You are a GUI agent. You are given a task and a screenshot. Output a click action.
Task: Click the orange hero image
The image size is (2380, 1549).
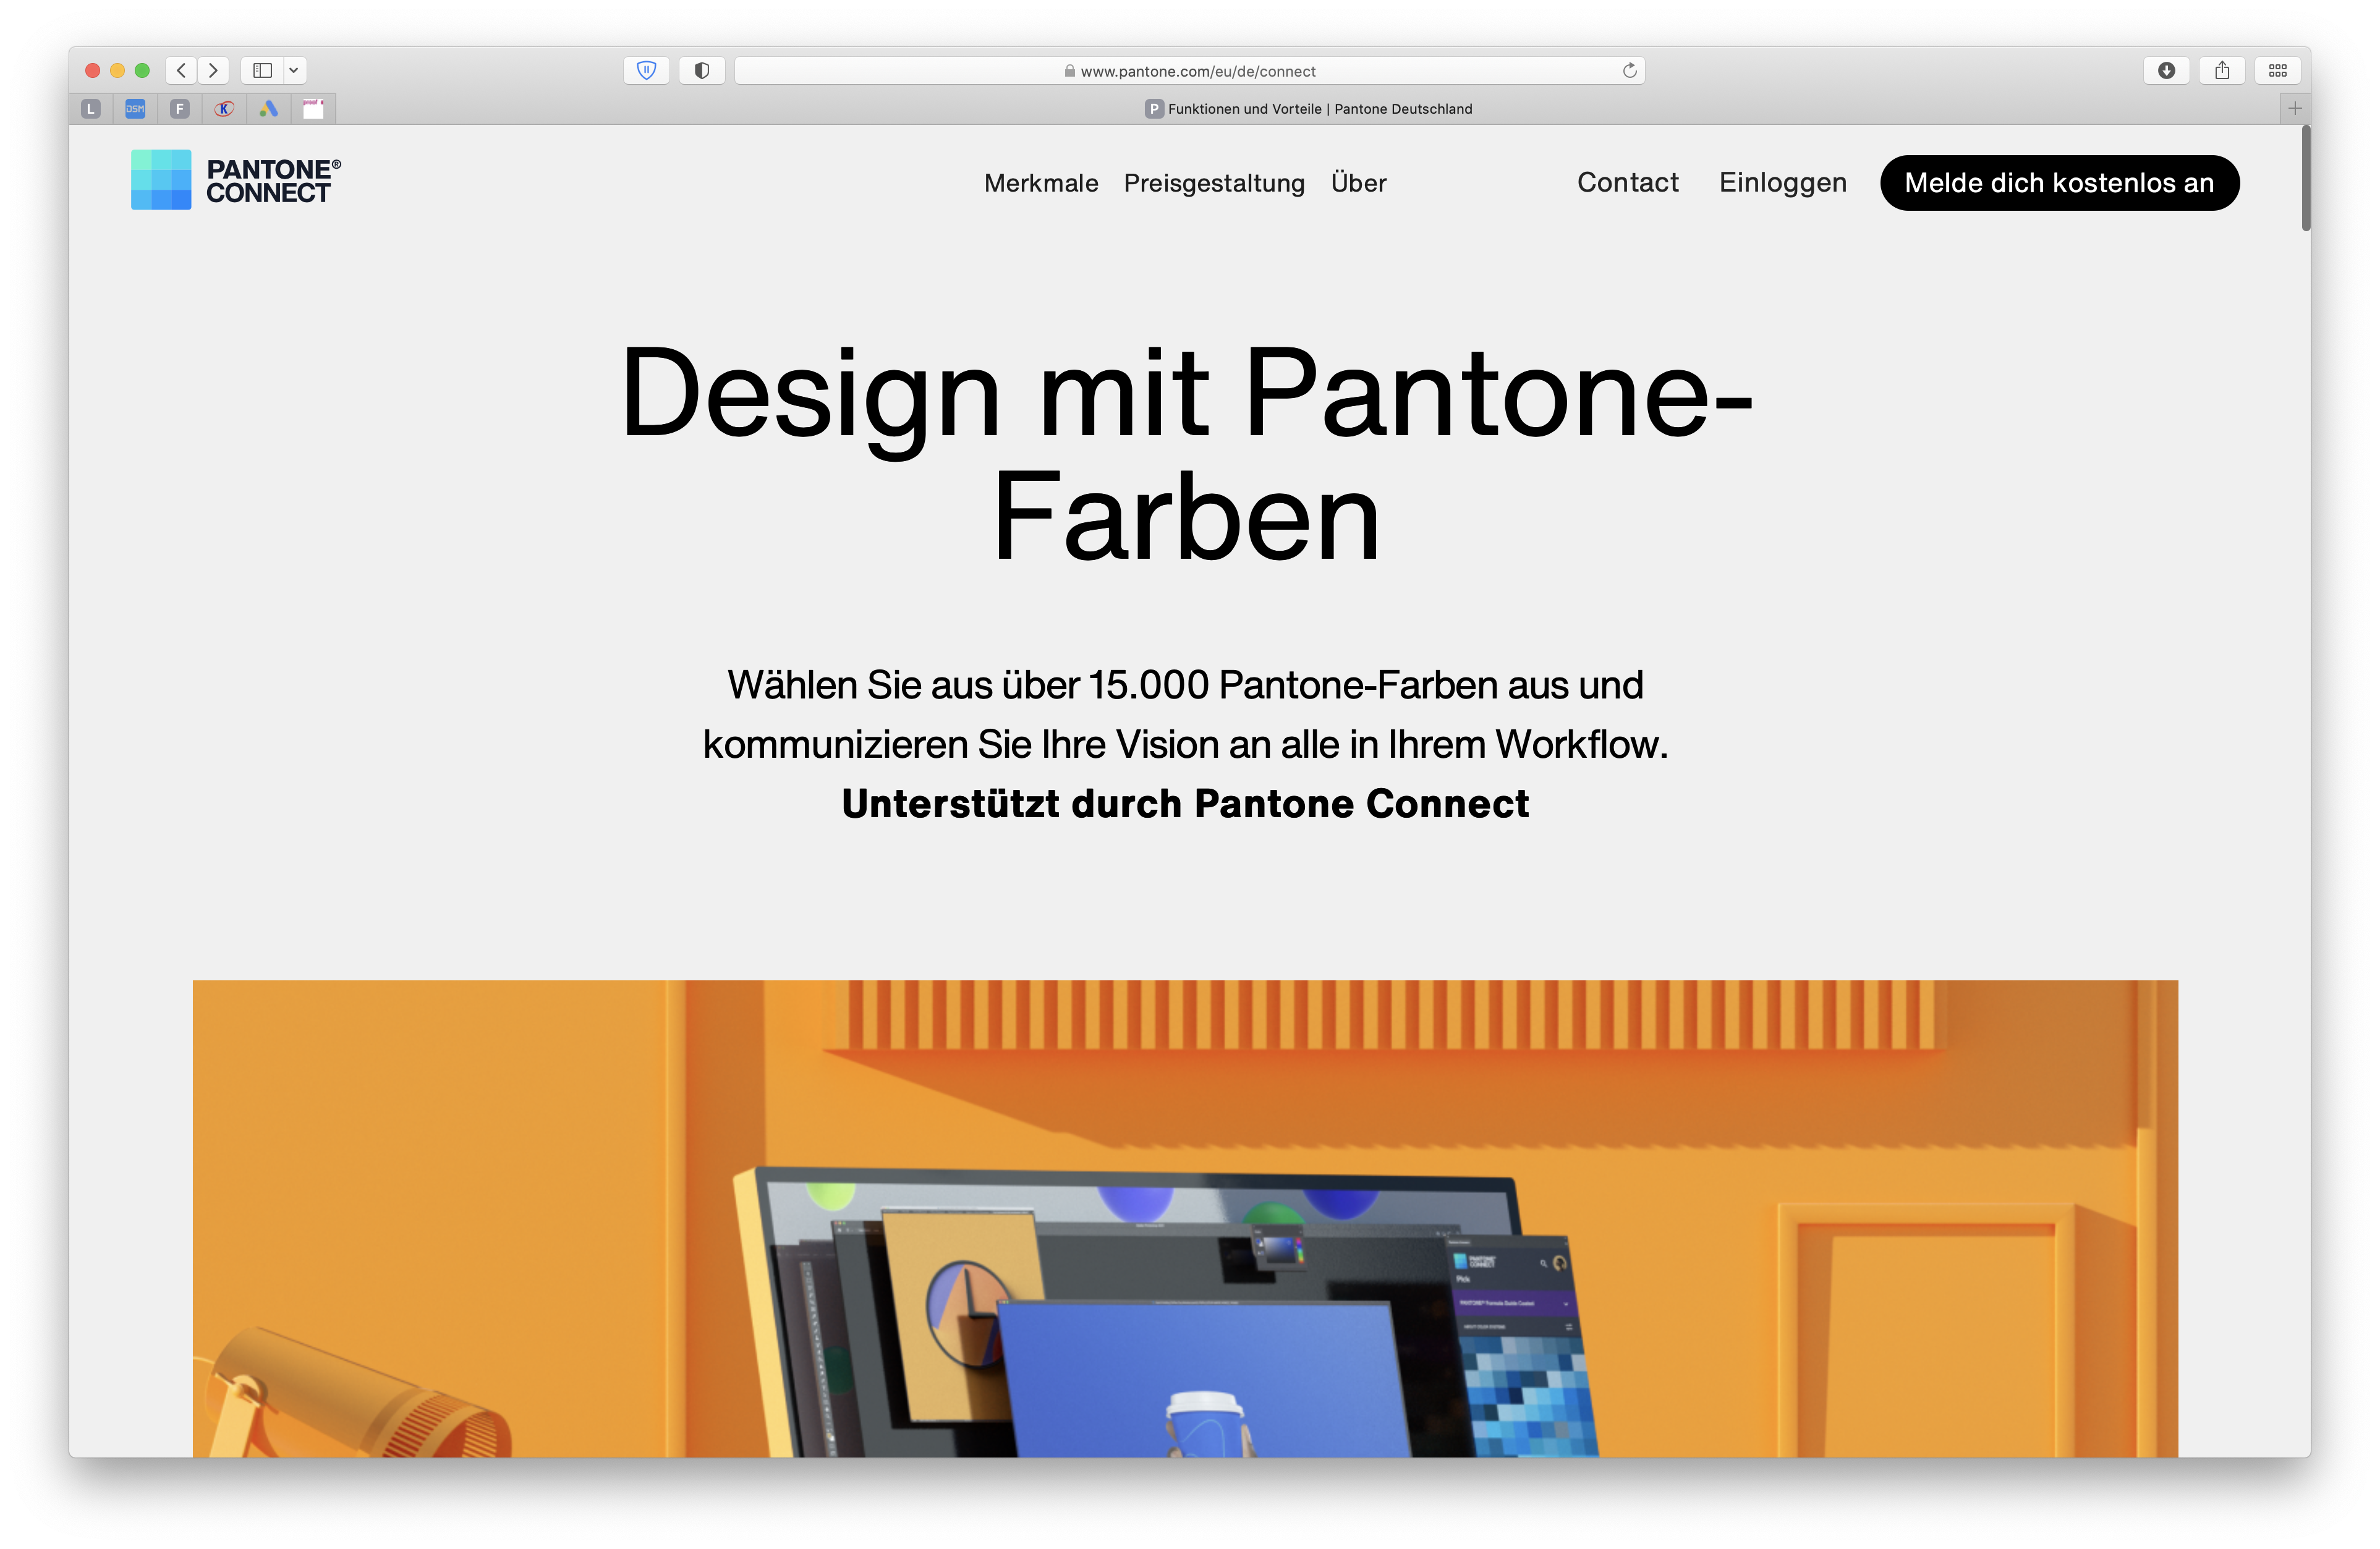click(1185, 1218)
